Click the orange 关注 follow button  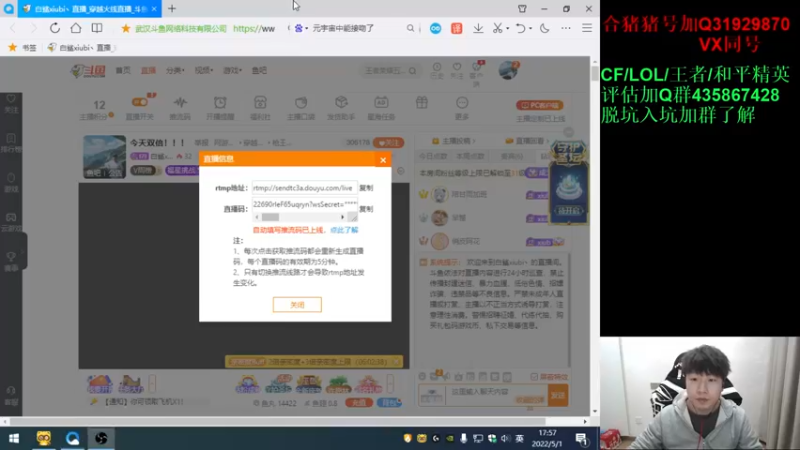tap(388, 143)
